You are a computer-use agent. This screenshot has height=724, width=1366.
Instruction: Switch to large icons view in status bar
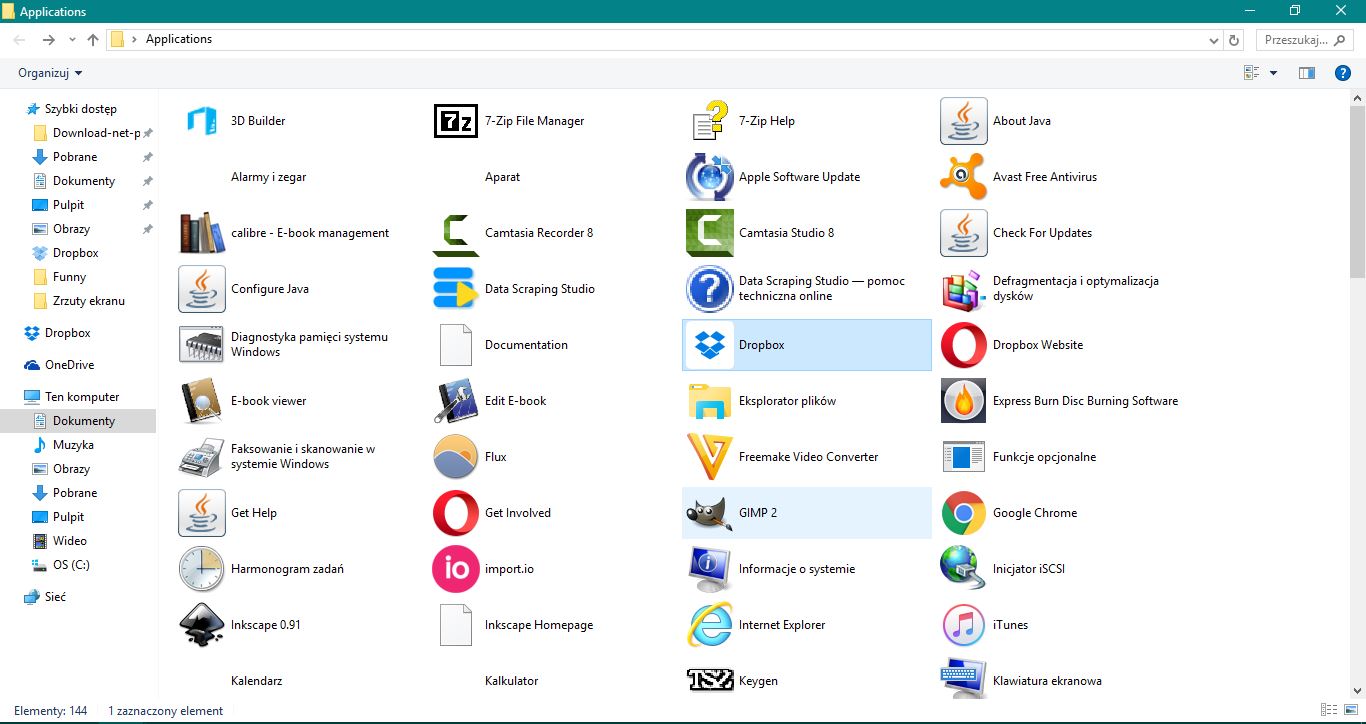(x=1350, y=710)
